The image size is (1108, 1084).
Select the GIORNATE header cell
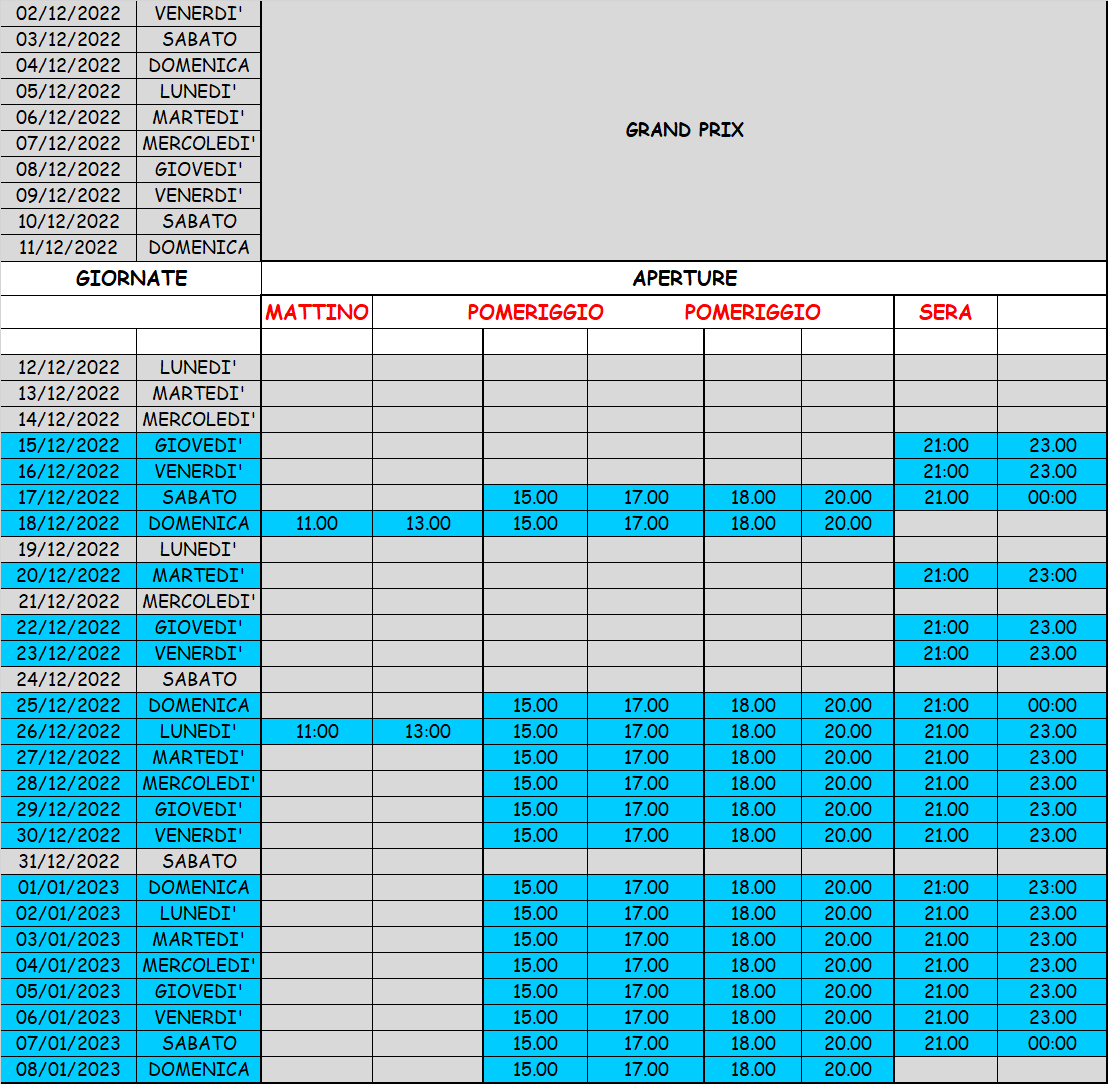(131, 278)
